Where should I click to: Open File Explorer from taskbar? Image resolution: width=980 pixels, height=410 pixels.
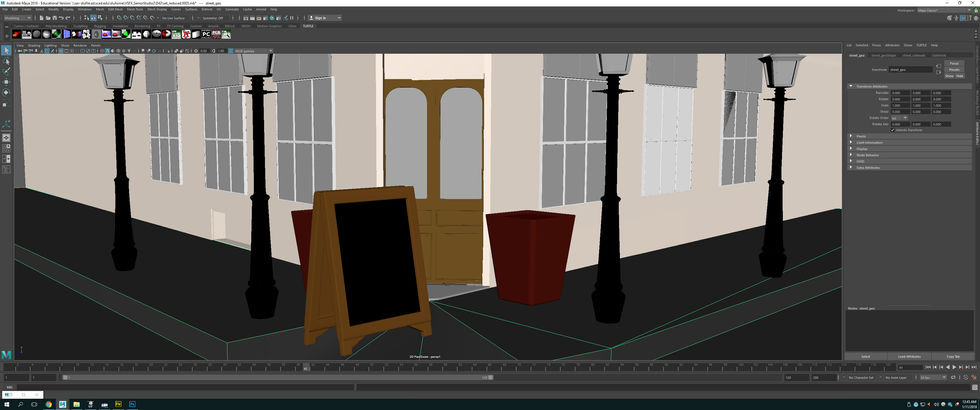pos(76,404)
